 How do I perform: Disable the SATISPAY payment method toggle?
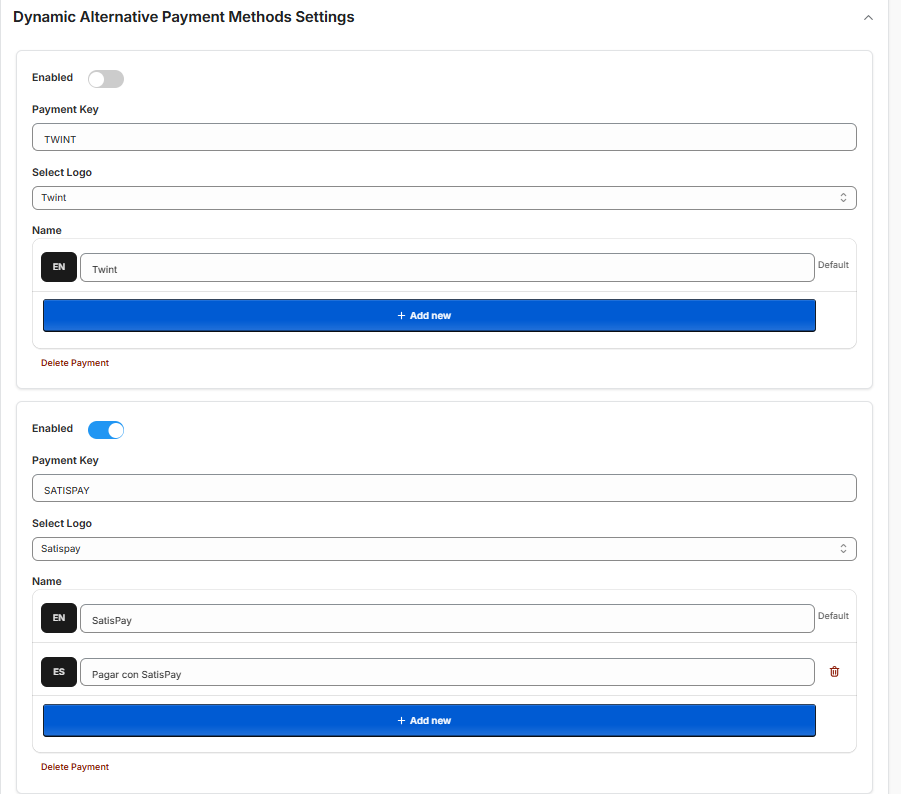(106, 430)
